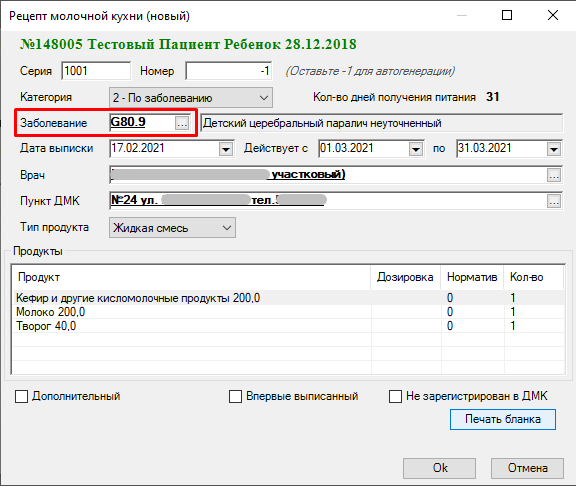Select the Молоко 200,0 row
Viewport: 576px width, 486px height.
(288, 312)
